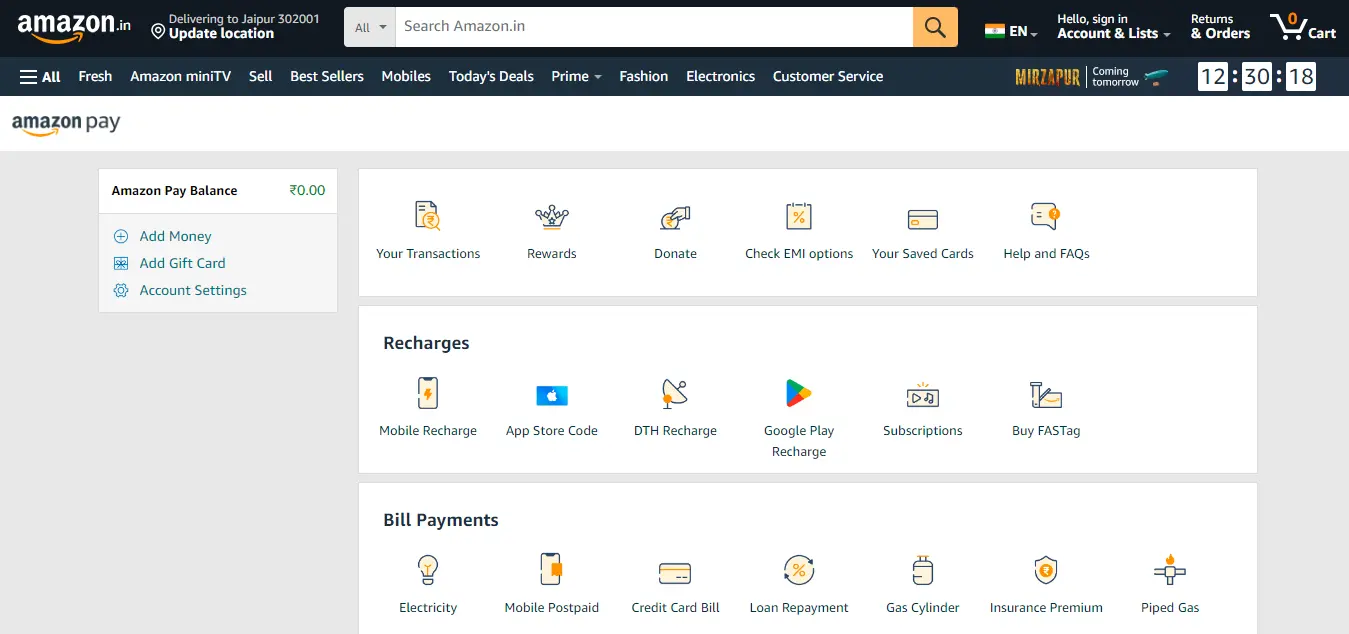Open the Sell navigation item
The width and height of the screenshot is (1349, 634).
[x=260, y=76]
